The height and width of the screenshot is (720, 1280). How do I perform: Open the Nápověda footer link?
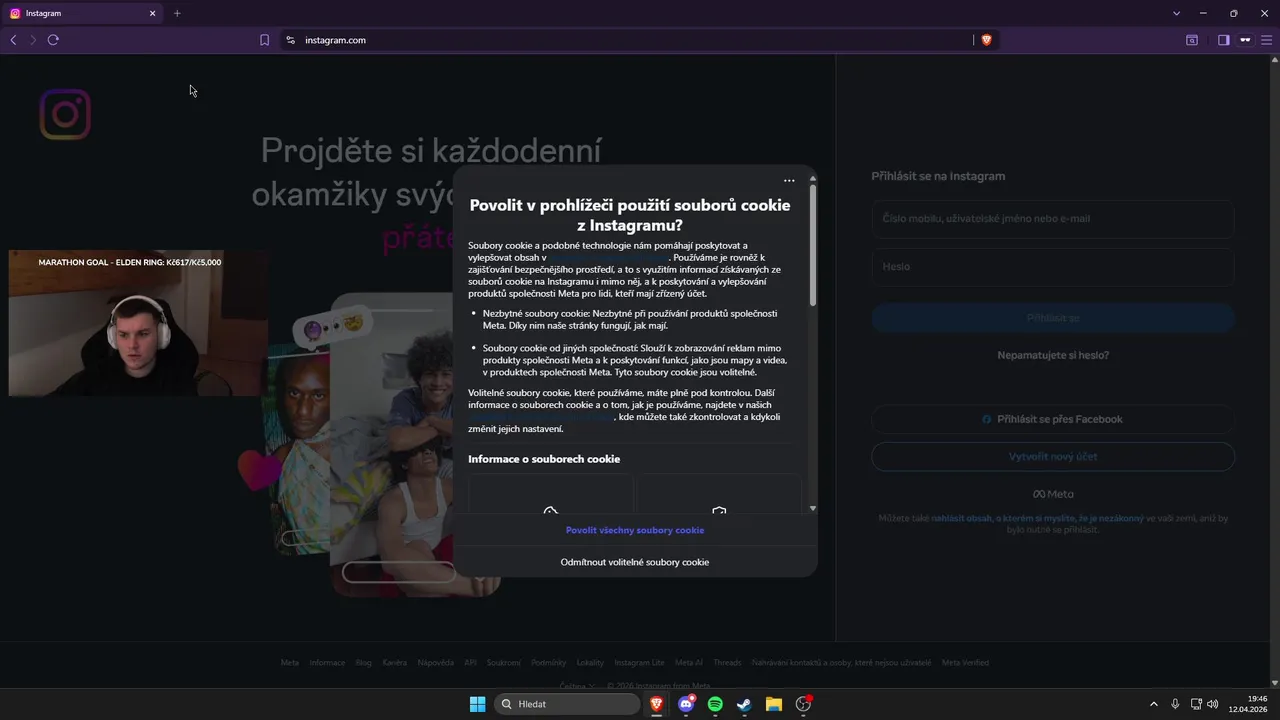(435, 663)
